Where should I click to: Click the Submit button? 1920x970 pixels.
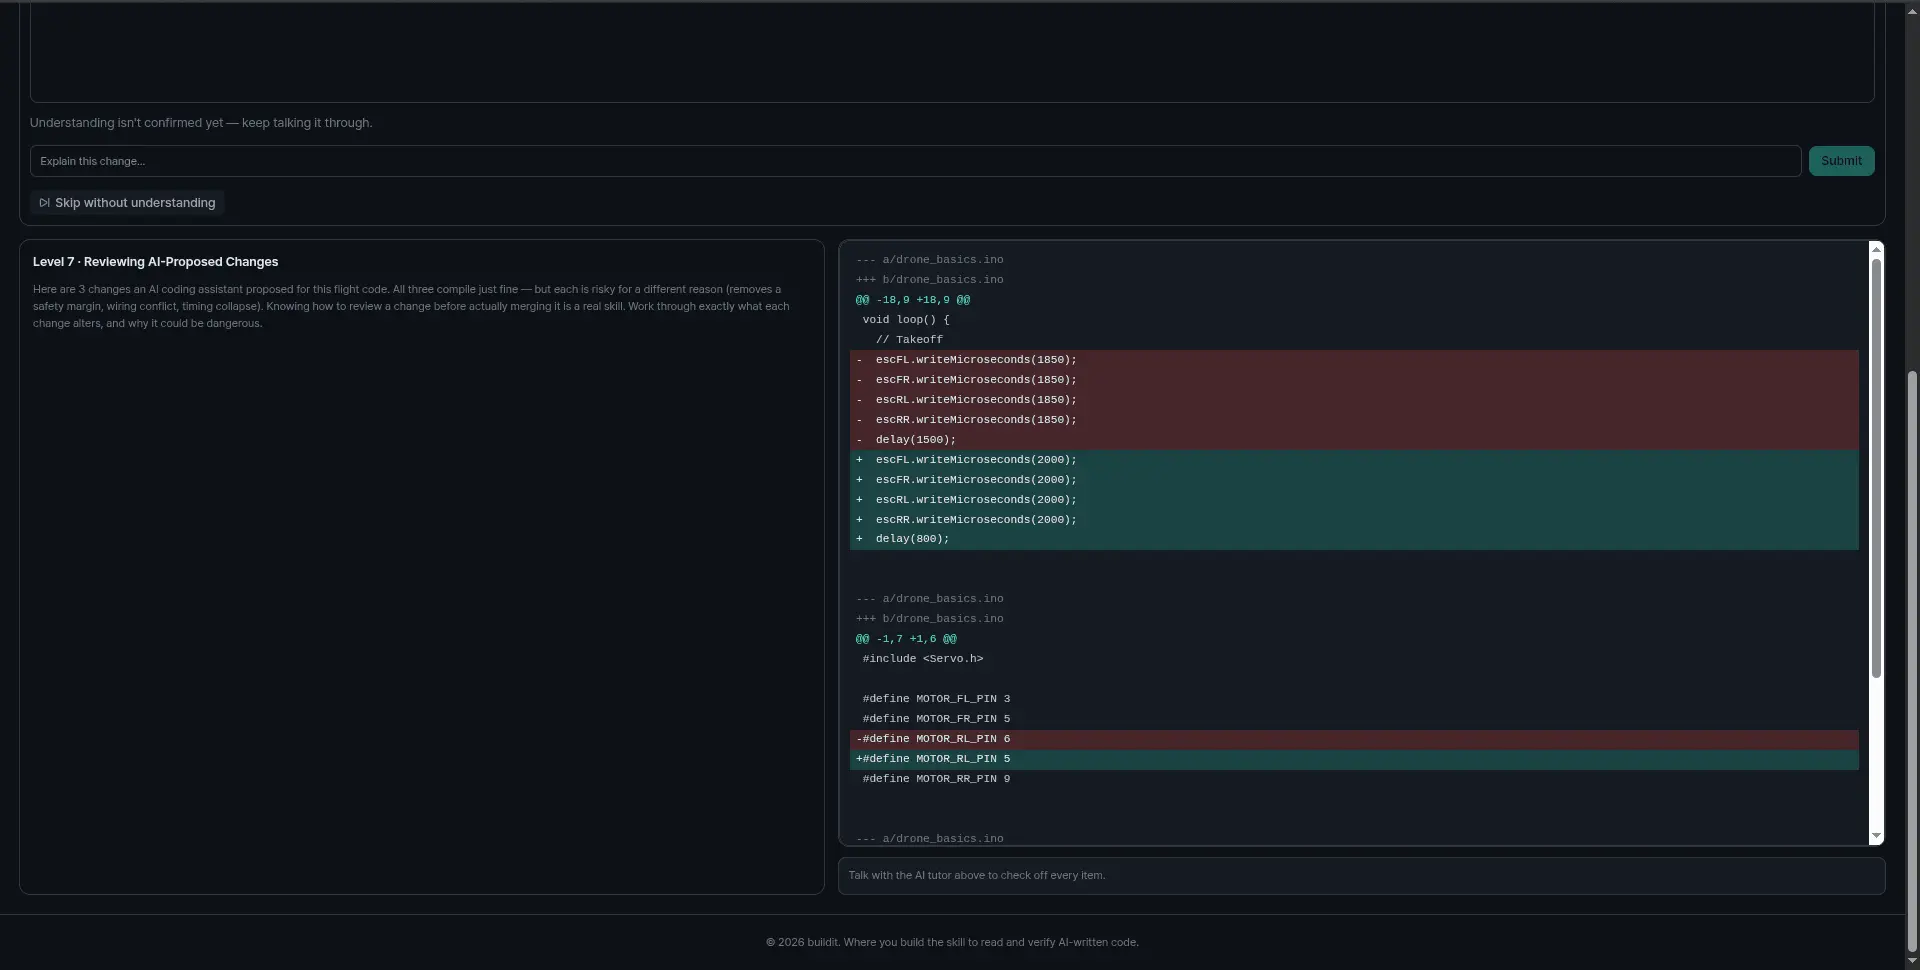[1841, 161]
